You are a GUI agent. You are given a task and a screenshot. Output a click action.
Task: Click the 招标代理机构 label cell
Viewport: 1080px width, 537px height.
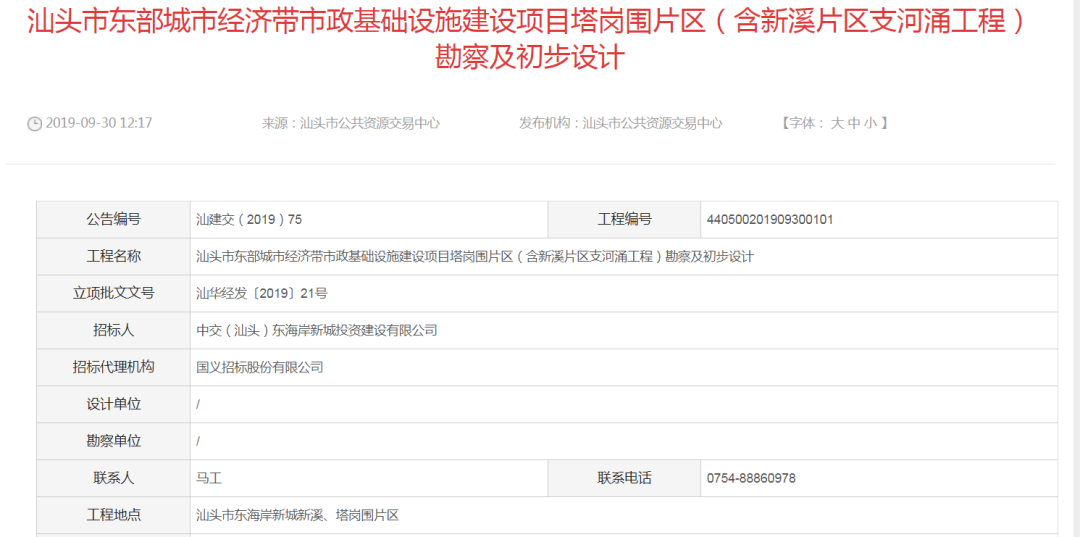(x=113, y=367)
